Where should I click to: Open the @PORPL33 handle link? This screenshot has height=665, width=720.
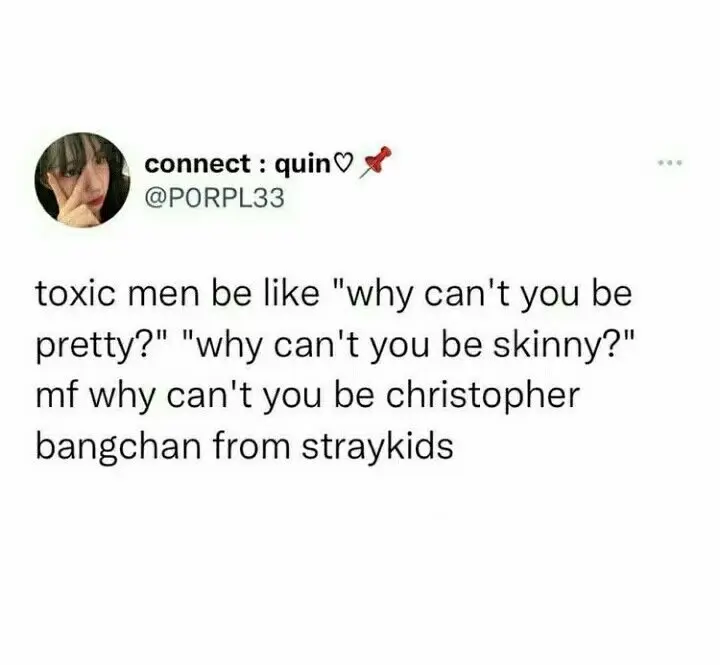tap(214, 199)
